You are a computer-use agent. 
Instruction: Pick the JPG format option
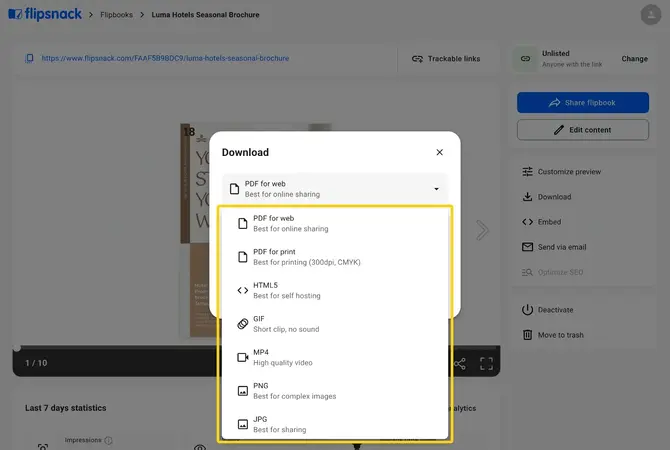click(x=335, y=424)
